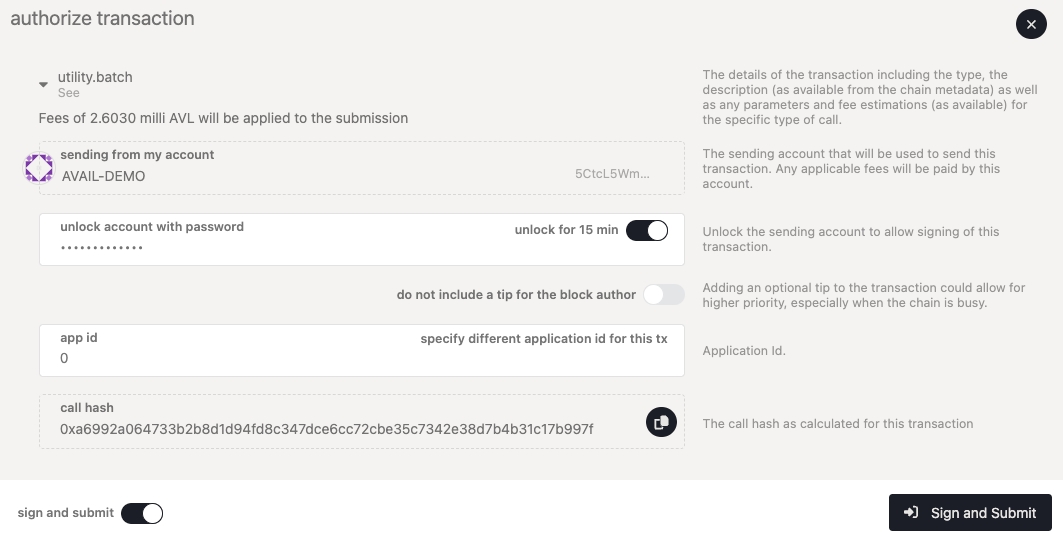1063x542 pixels.
Task: Copy the call hash with copy icon
Action: [x=661, y=422]
